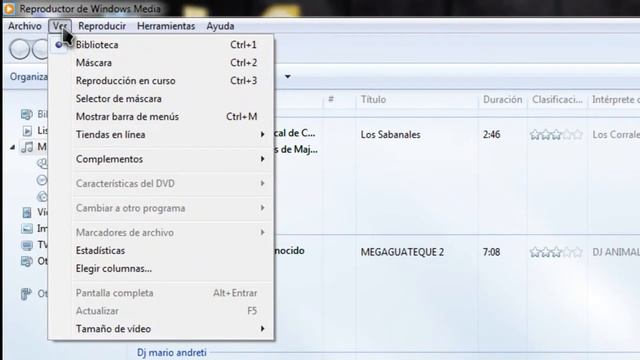Screen dimensions: 640x360
Task: Close the open Ver menu
Action: click(60, 26)
